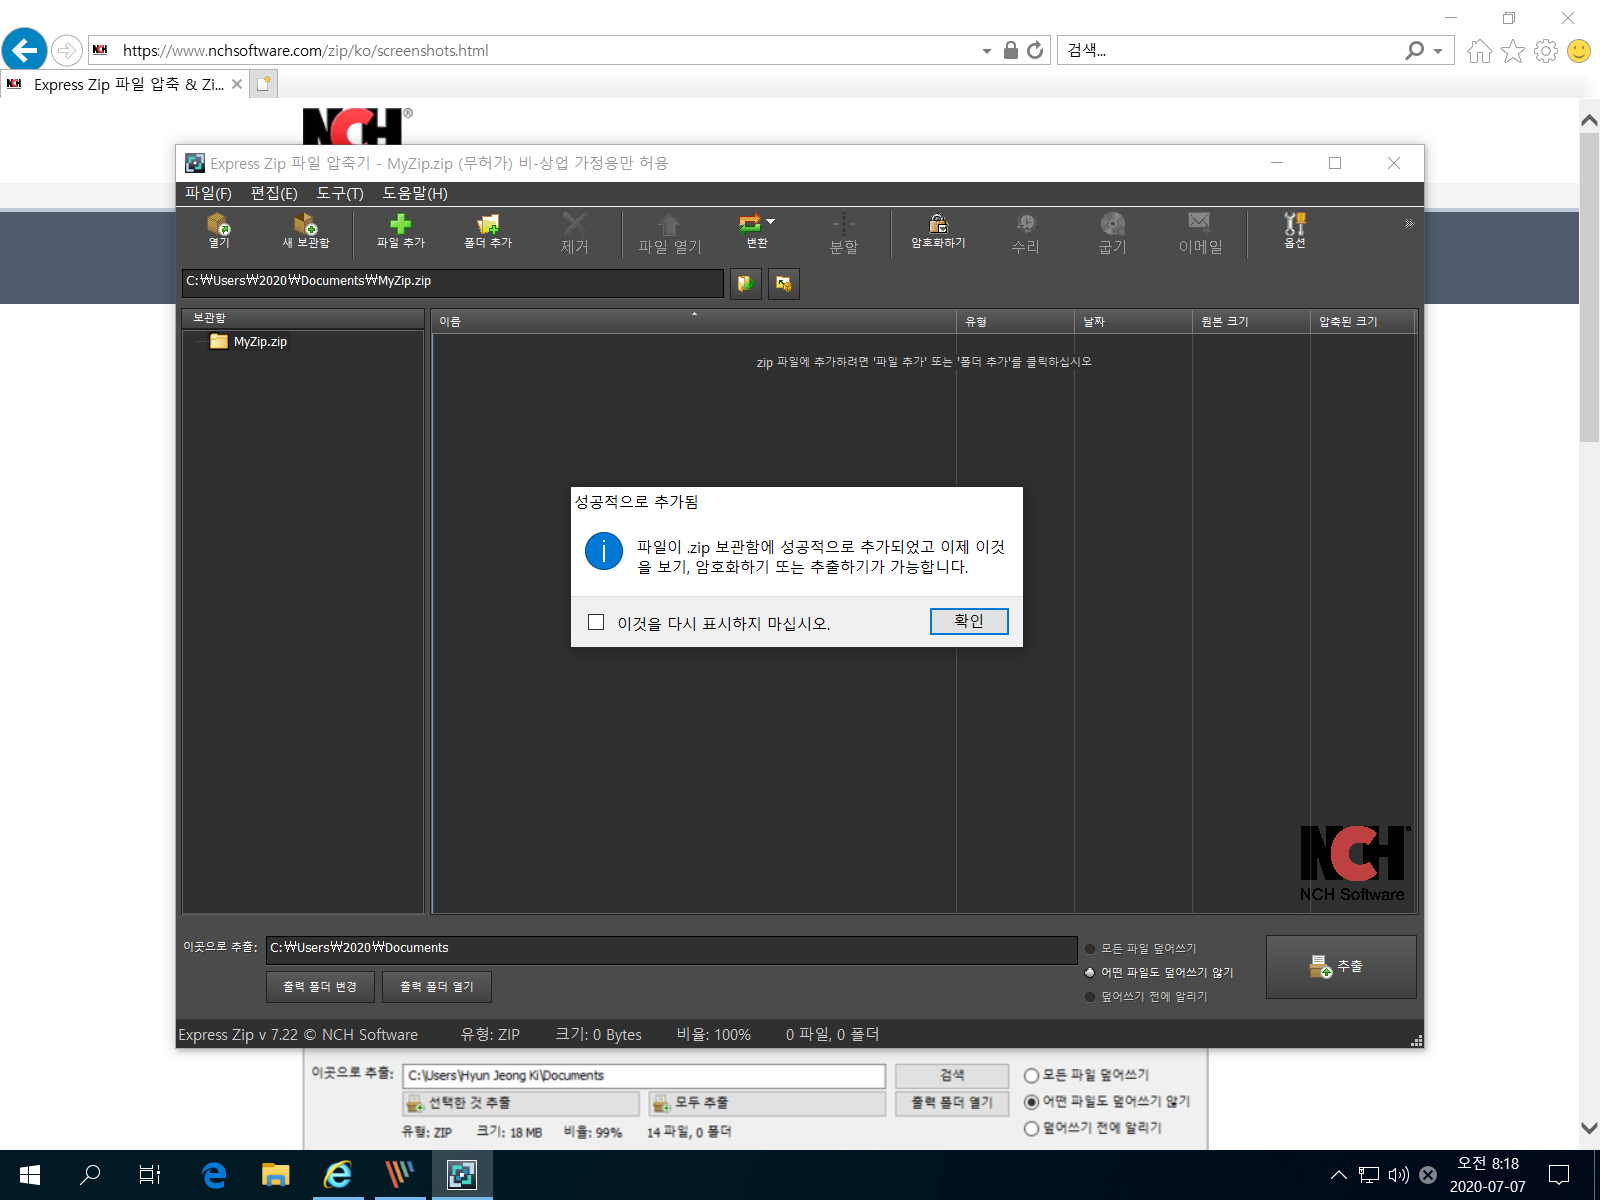
Task: Open the 도구(T) menu
Action: tap(340, 193)
